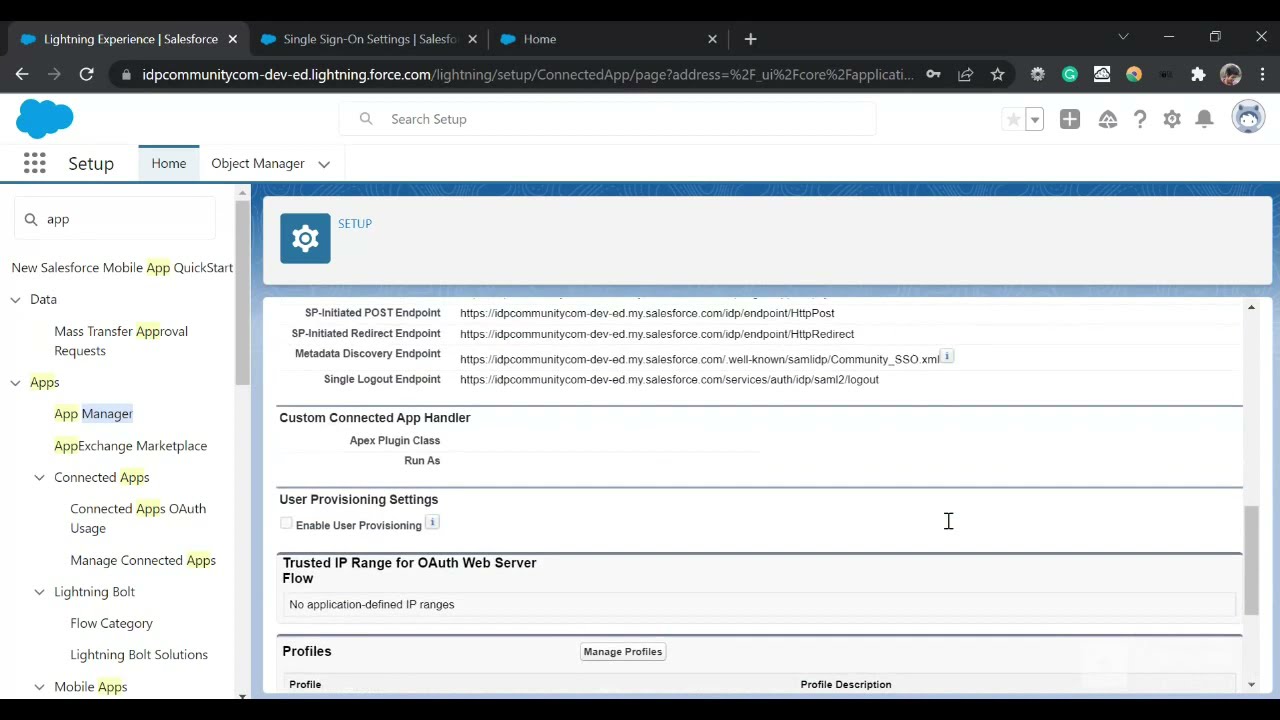Open Object Manager dropdown chevron
This screenshot has width=1280, height=720.
(324, 164)
